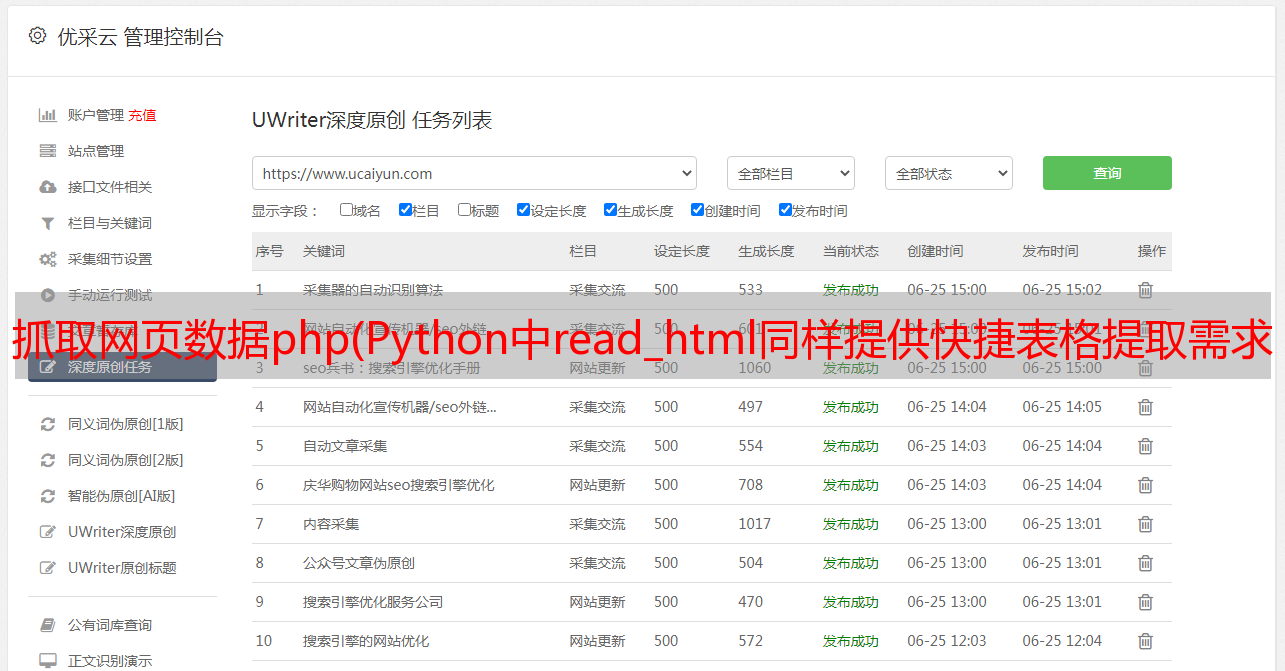Expand the 全部栏目 dropdown
The width and height of the screenshot is (1285, 671).
point(790,173)
